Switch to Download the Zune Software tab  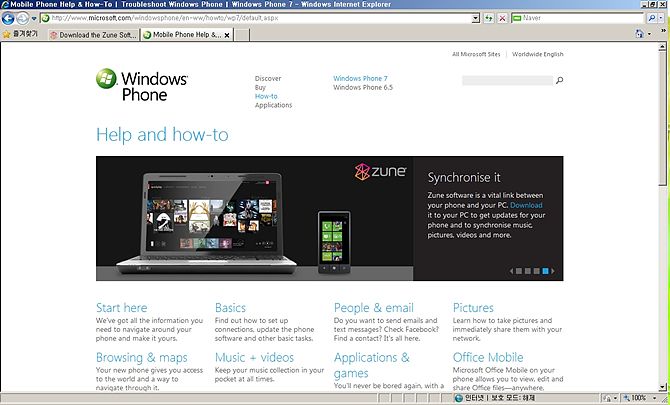(94, 35)
